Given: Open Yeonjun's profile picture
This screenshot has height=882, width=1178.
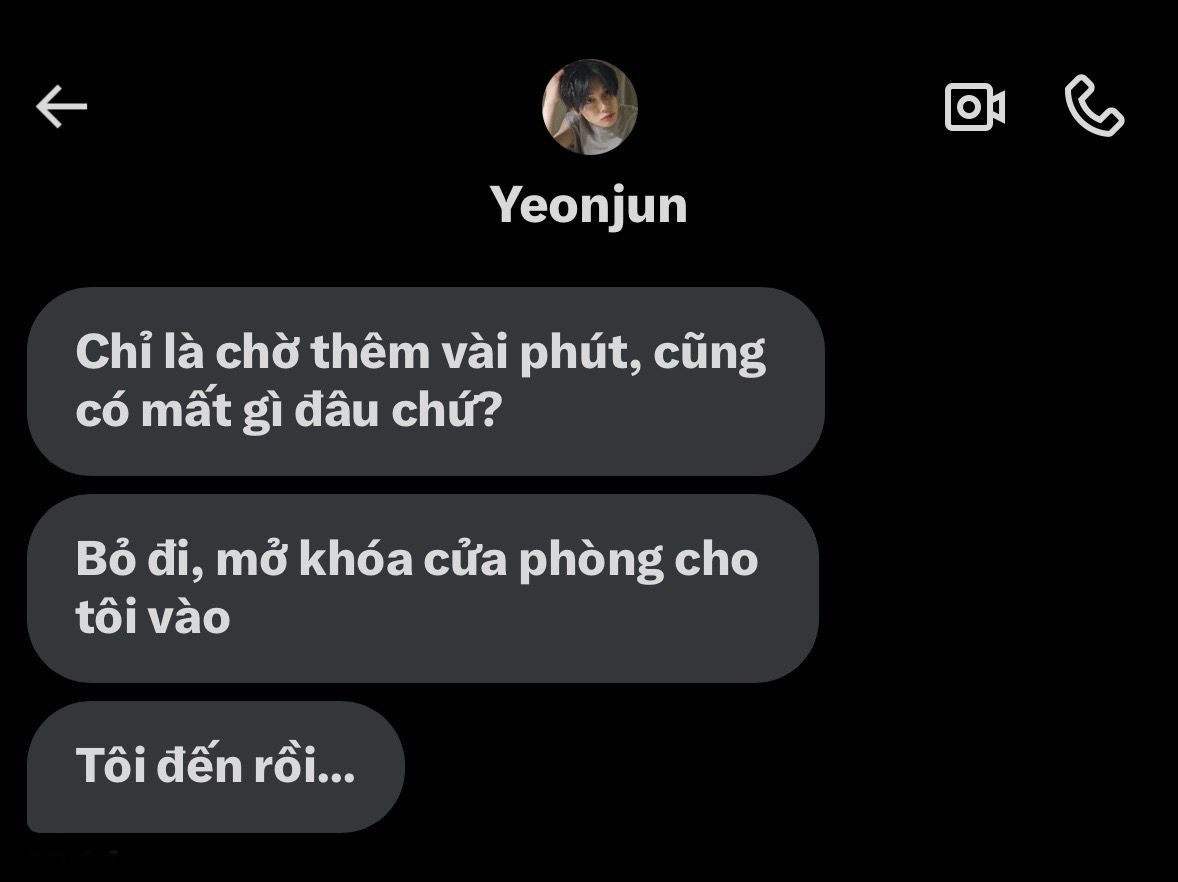Looking at the screenshot, I should pos(590,107).
